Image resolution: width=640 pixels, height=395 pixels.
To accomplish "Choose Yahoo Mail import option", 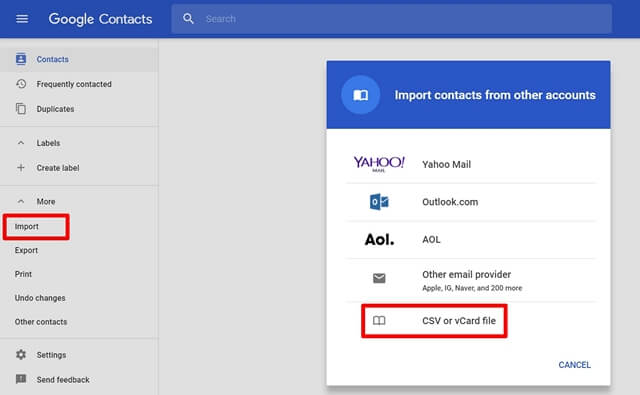I will (447, 164).
